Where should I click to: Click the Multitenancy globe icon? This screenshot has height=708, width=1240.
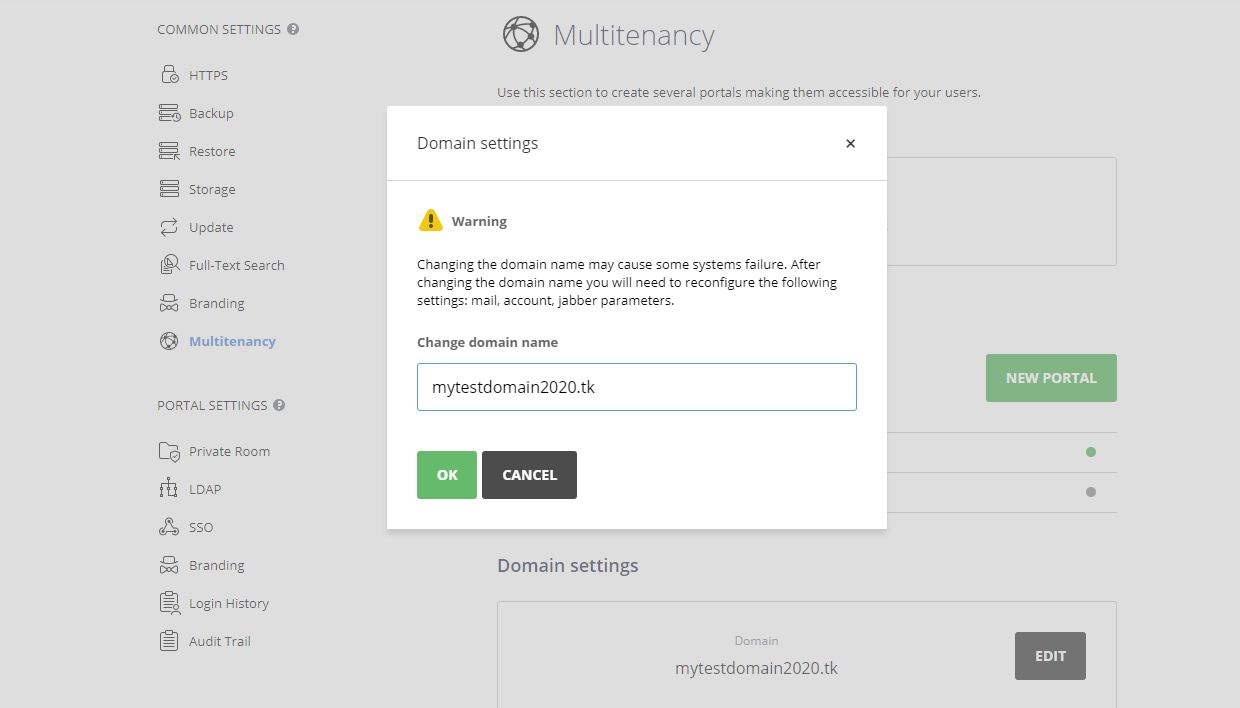tap(168, 340)
